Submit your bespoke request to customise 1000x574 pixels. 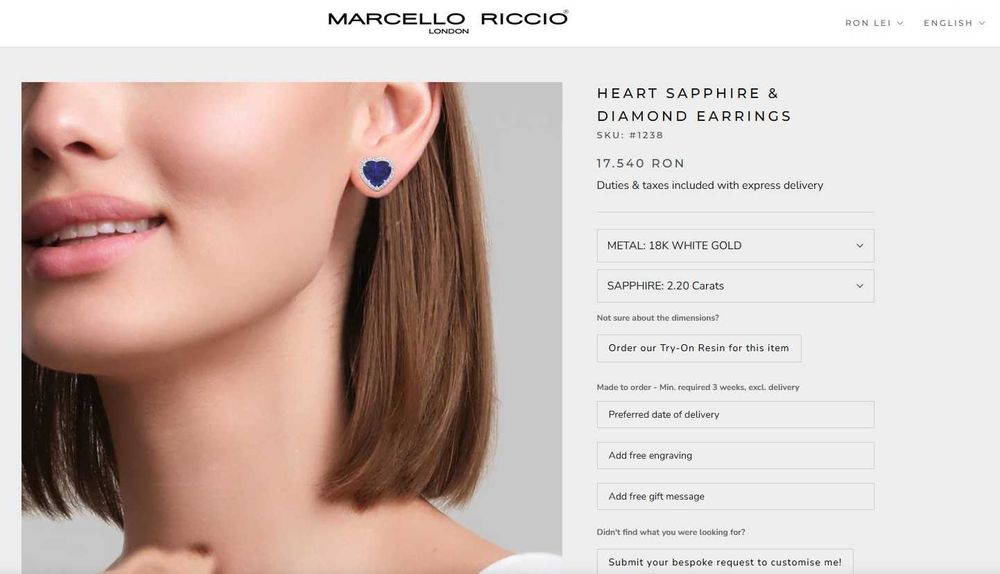click(x=725, y=561)
